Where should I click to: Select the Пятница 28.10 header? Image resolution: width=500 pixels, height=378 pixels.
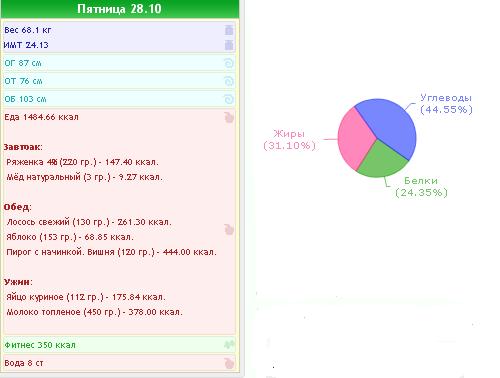119,9
